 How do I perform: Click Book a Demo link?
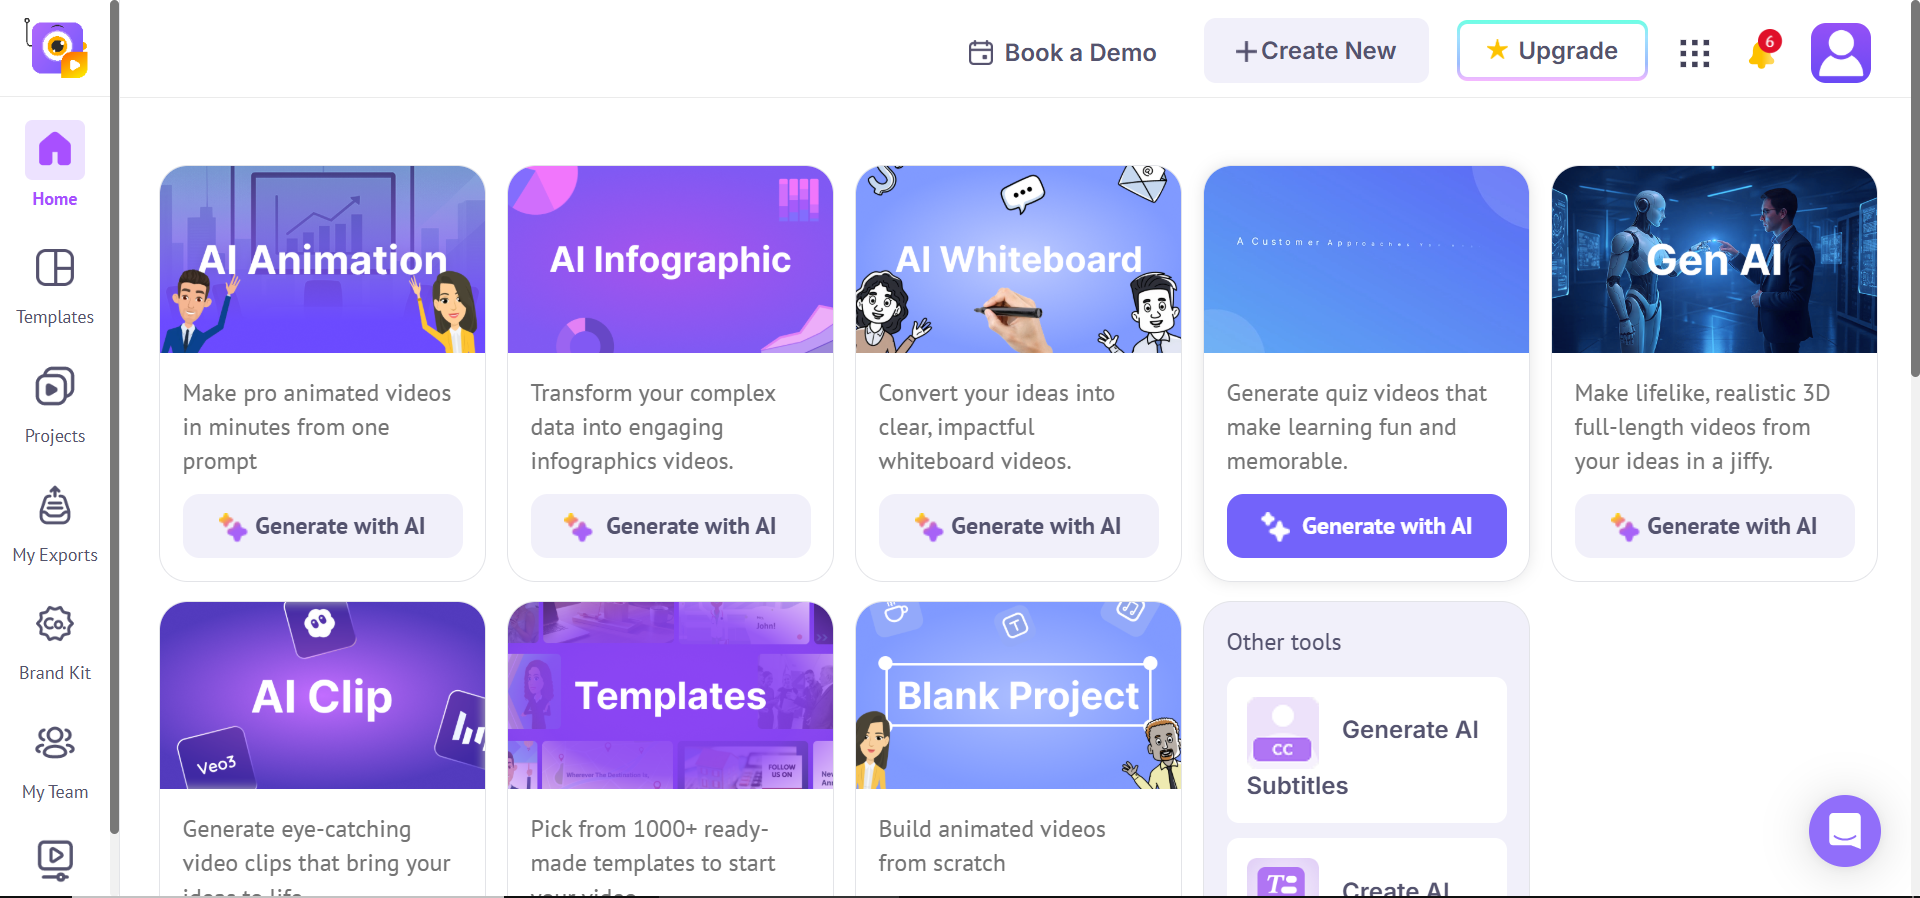coord(1063,52)
